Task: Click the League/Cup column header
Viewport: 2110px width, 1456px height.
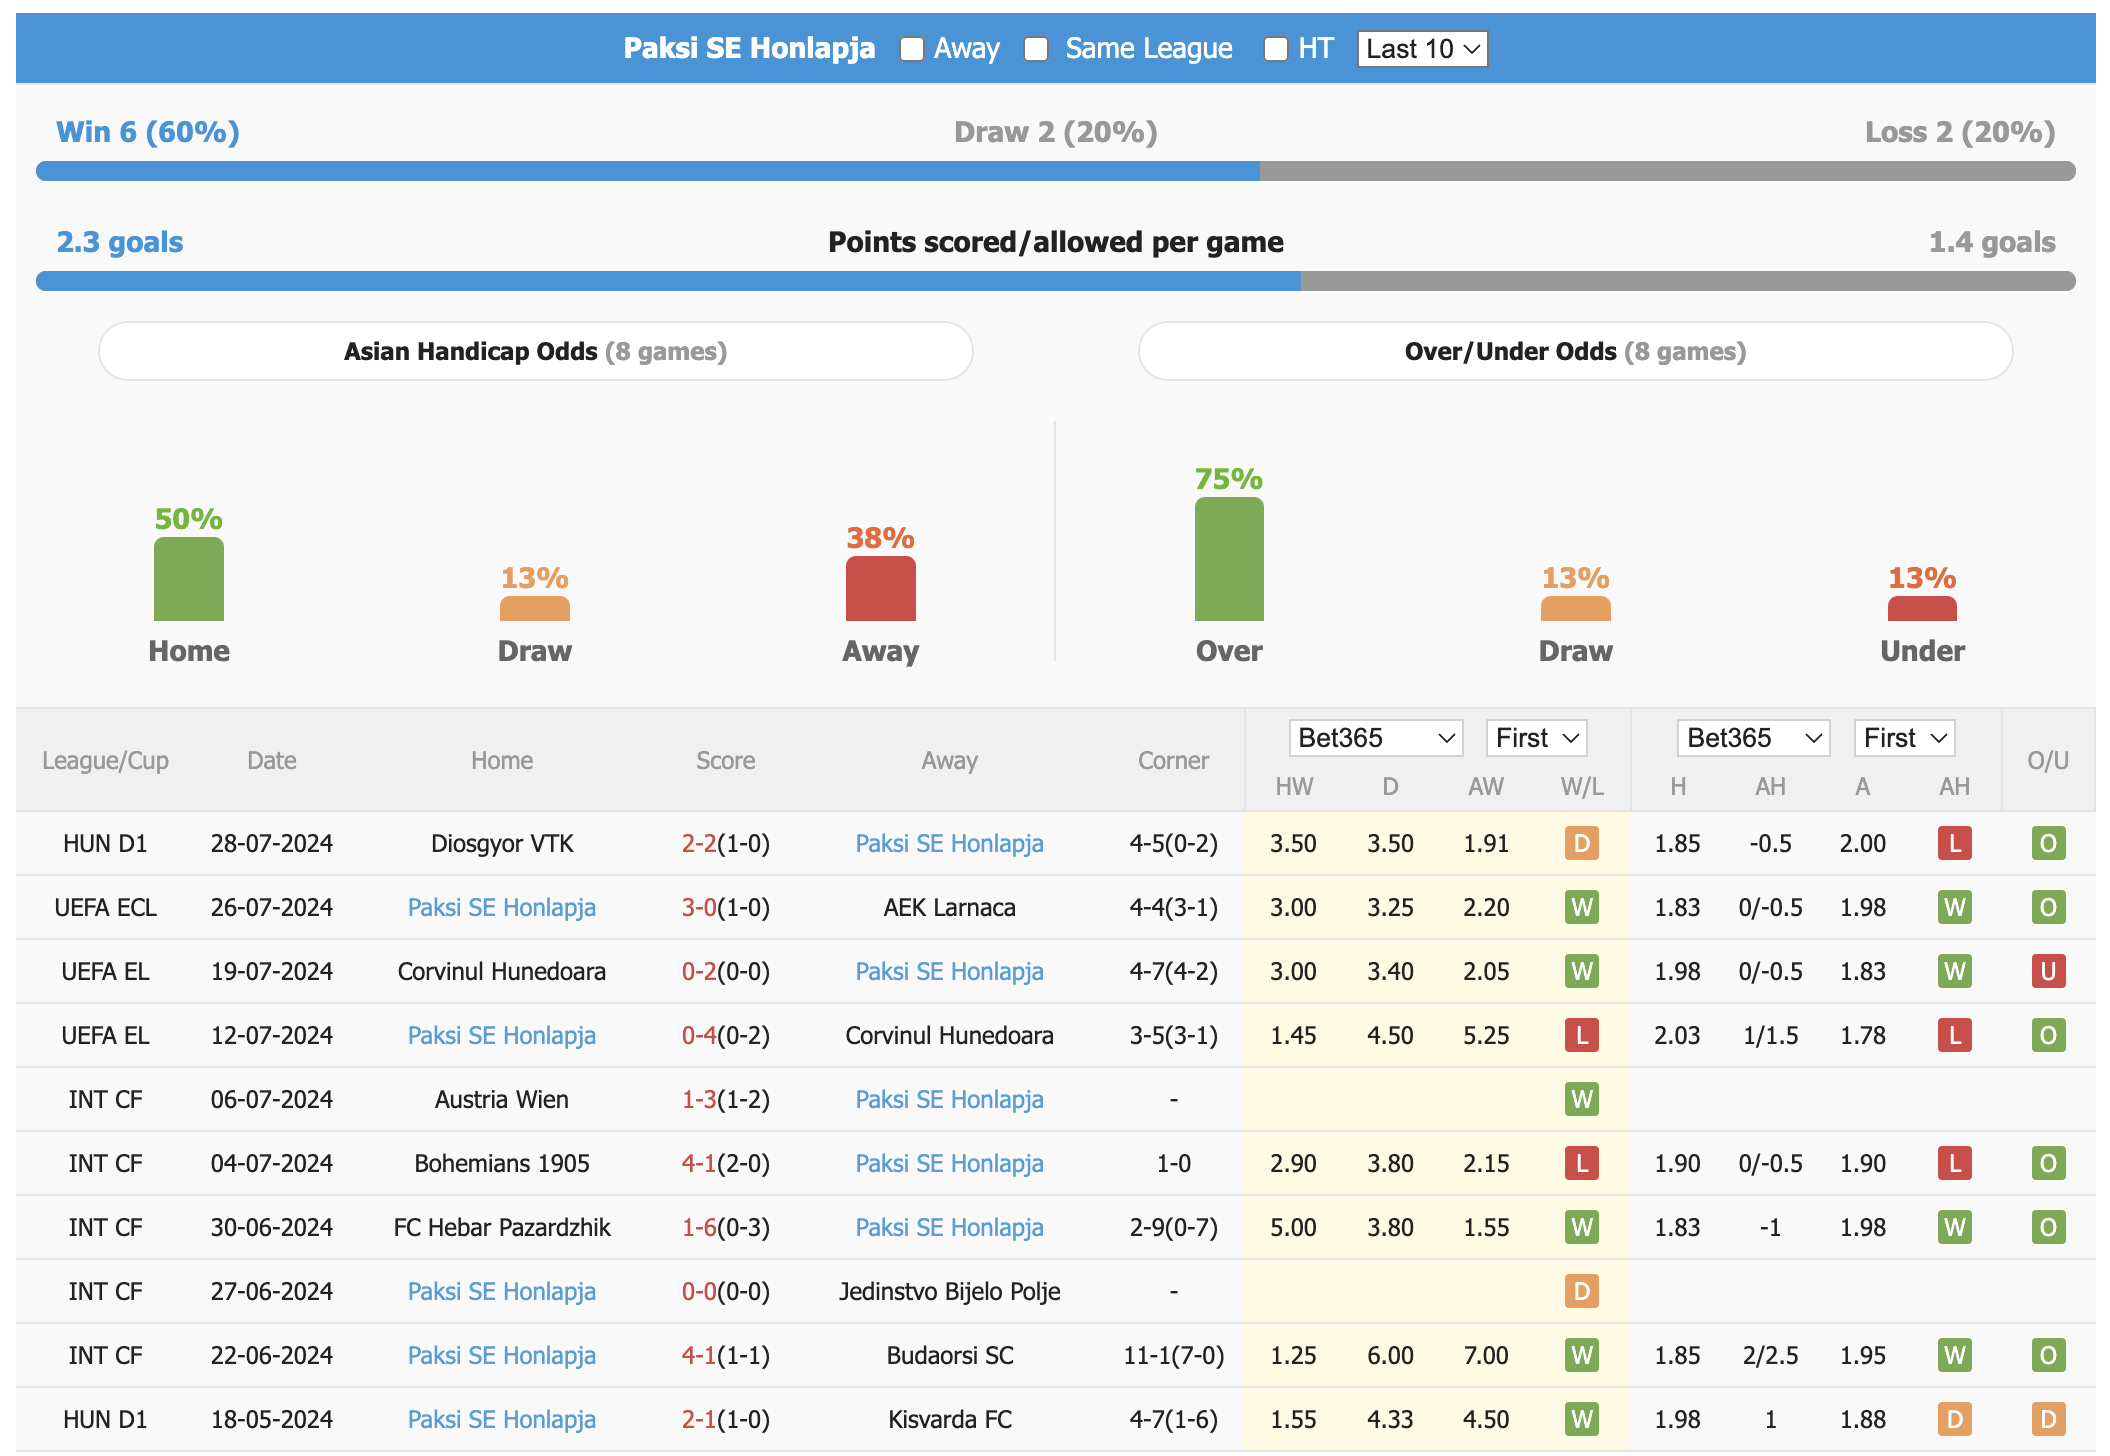Action: (105, 761)
